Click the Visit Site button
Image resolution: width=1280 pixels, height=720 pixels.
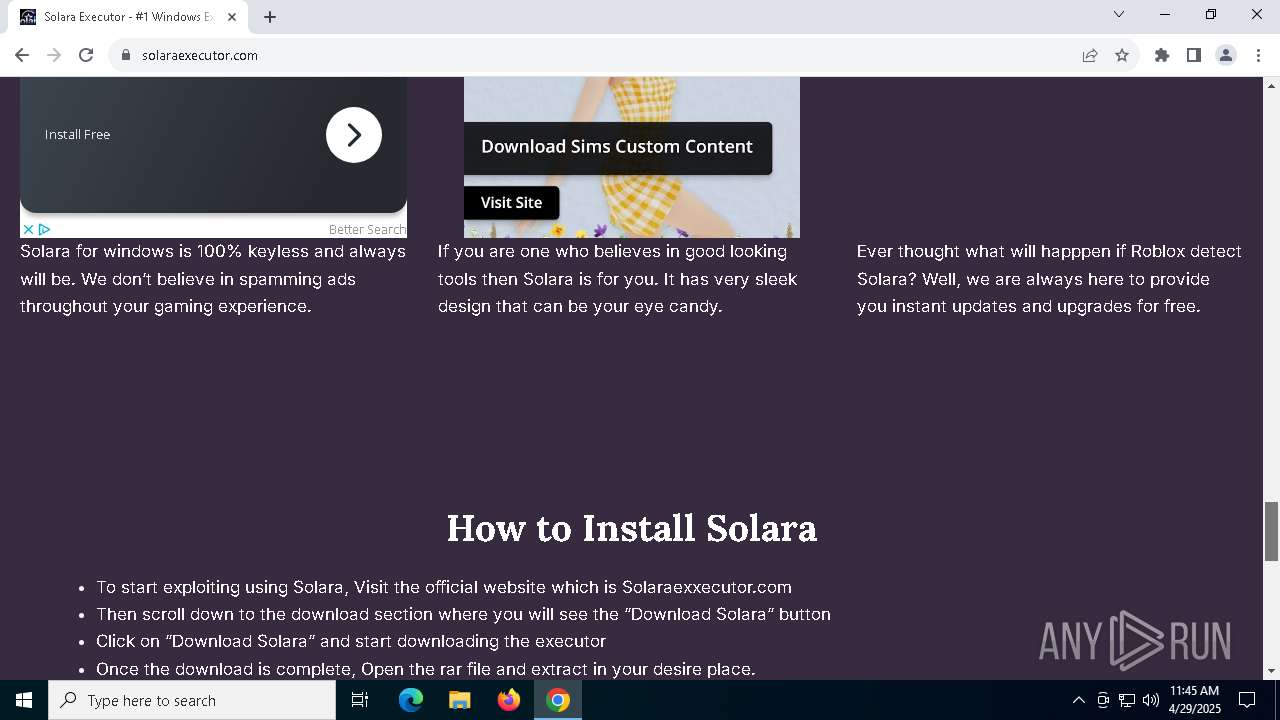511,202
